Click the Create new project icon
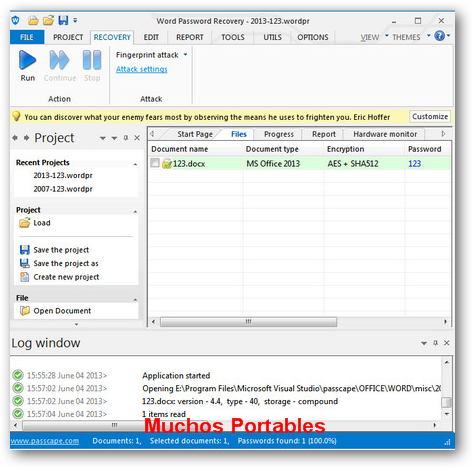Viewport: 473px width, 468px height. [25, 277]
